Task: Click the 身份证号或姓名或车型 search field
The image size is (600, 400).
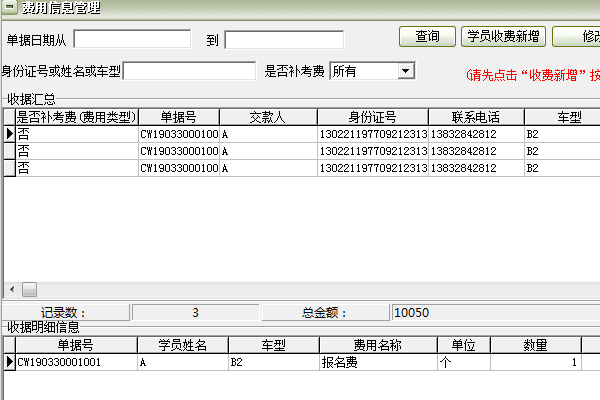Action: pyautogui.click(x=189, y=71)
